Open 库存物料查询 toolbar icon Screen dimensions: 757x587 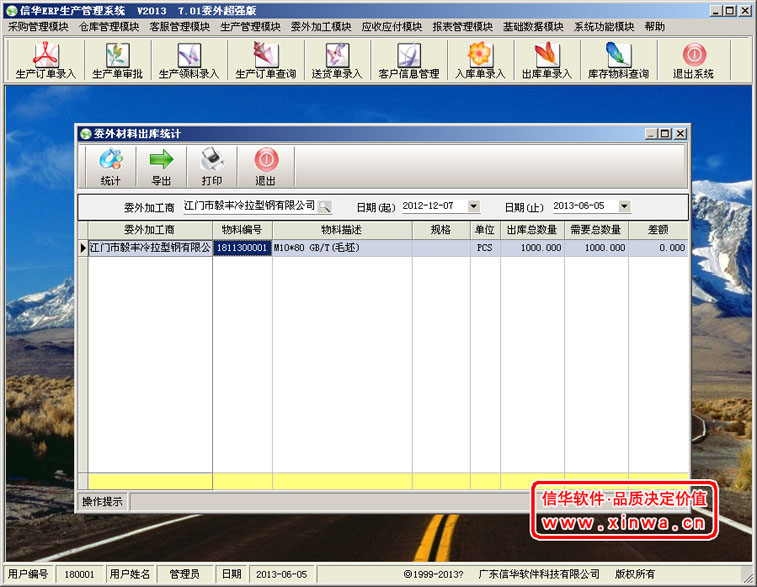[x=618, y=60]
